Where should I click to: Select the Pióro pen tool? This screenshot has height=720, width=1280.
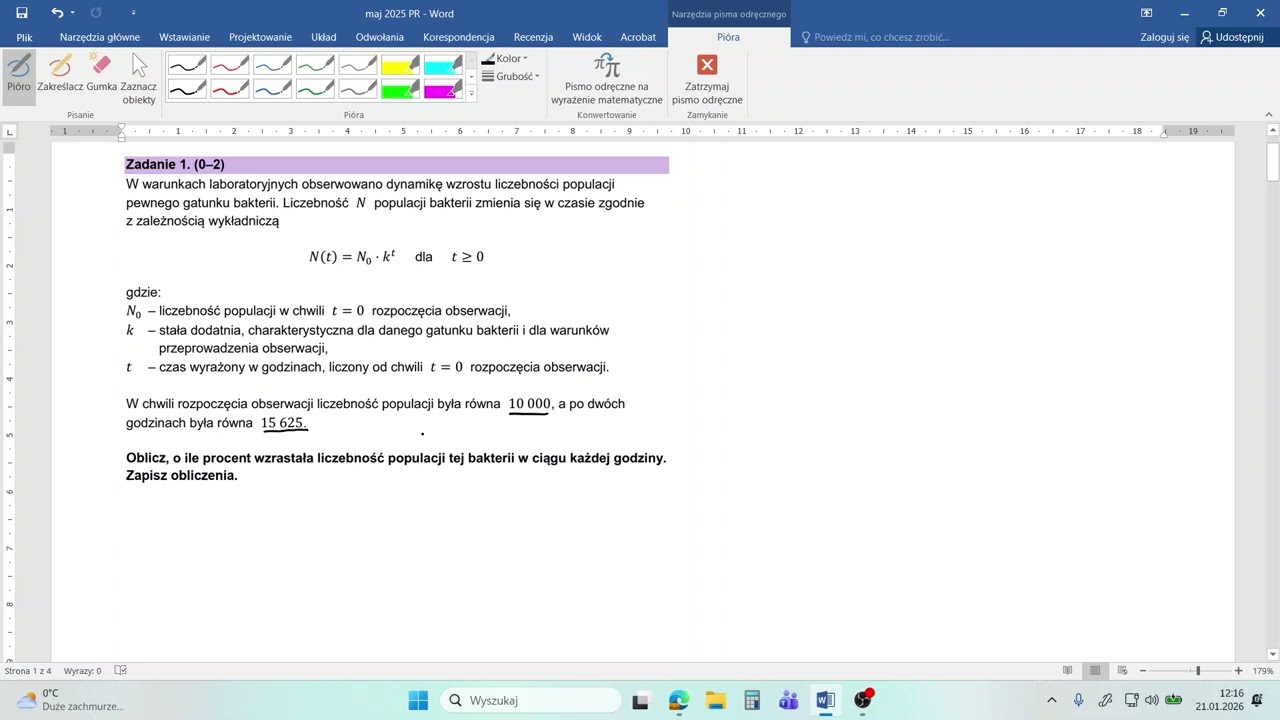pyautogui.click(x=19, y=76)
